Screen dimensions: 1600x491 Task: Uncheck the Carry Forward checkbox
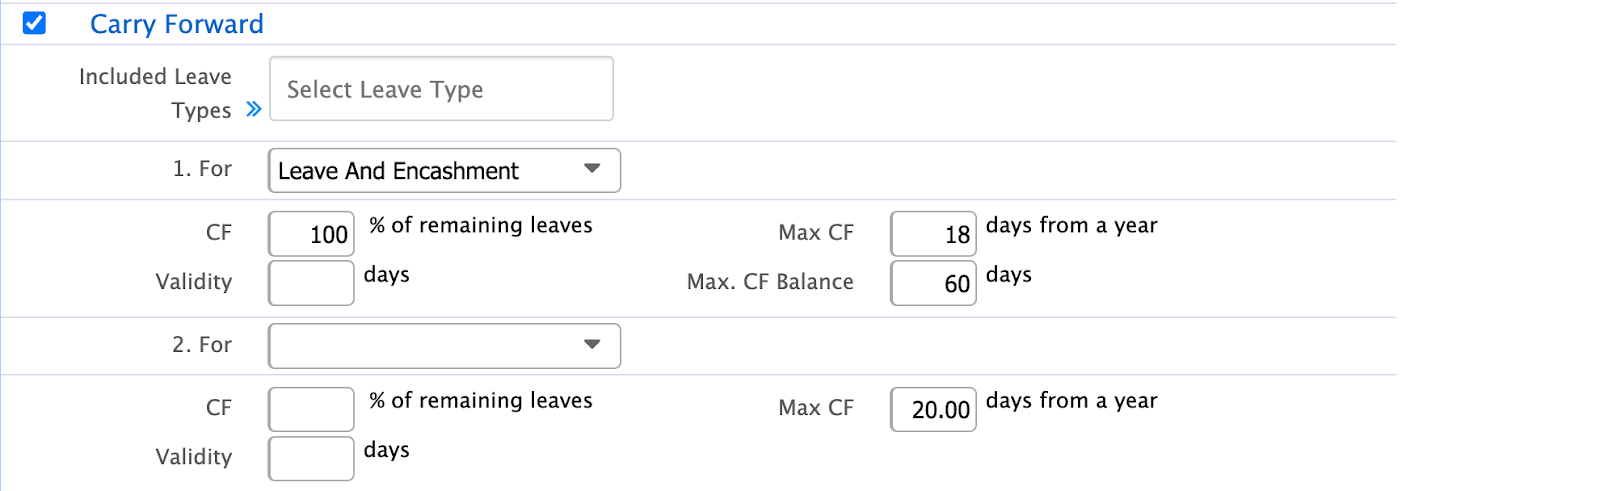pyautogui.click(x=34, y=23)
